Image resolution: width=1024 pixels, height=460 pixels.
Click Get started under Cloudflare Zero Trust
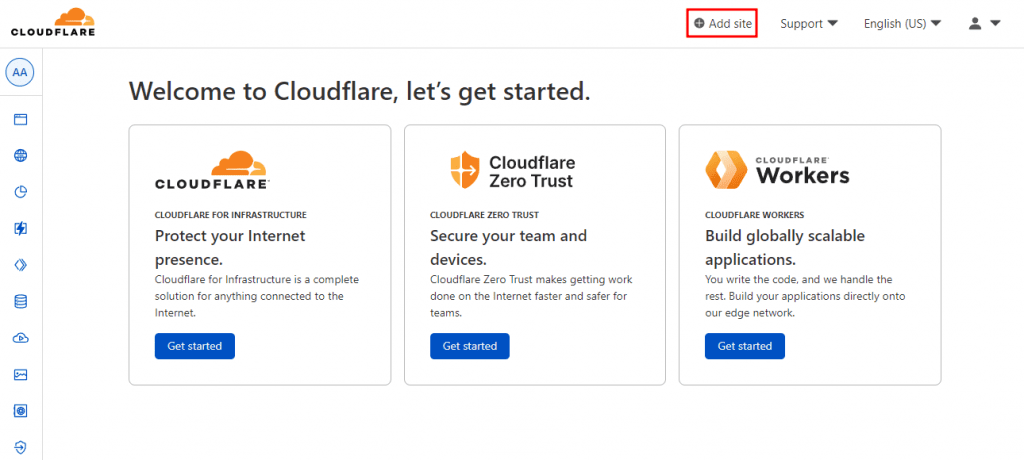[469, 346]
